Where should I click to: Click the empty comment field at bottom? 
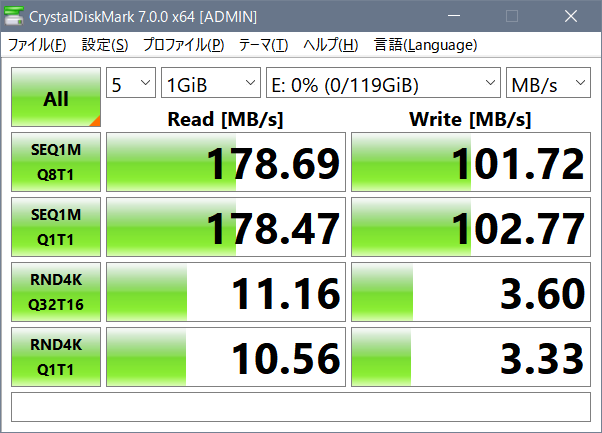click(x=301, y=407)
